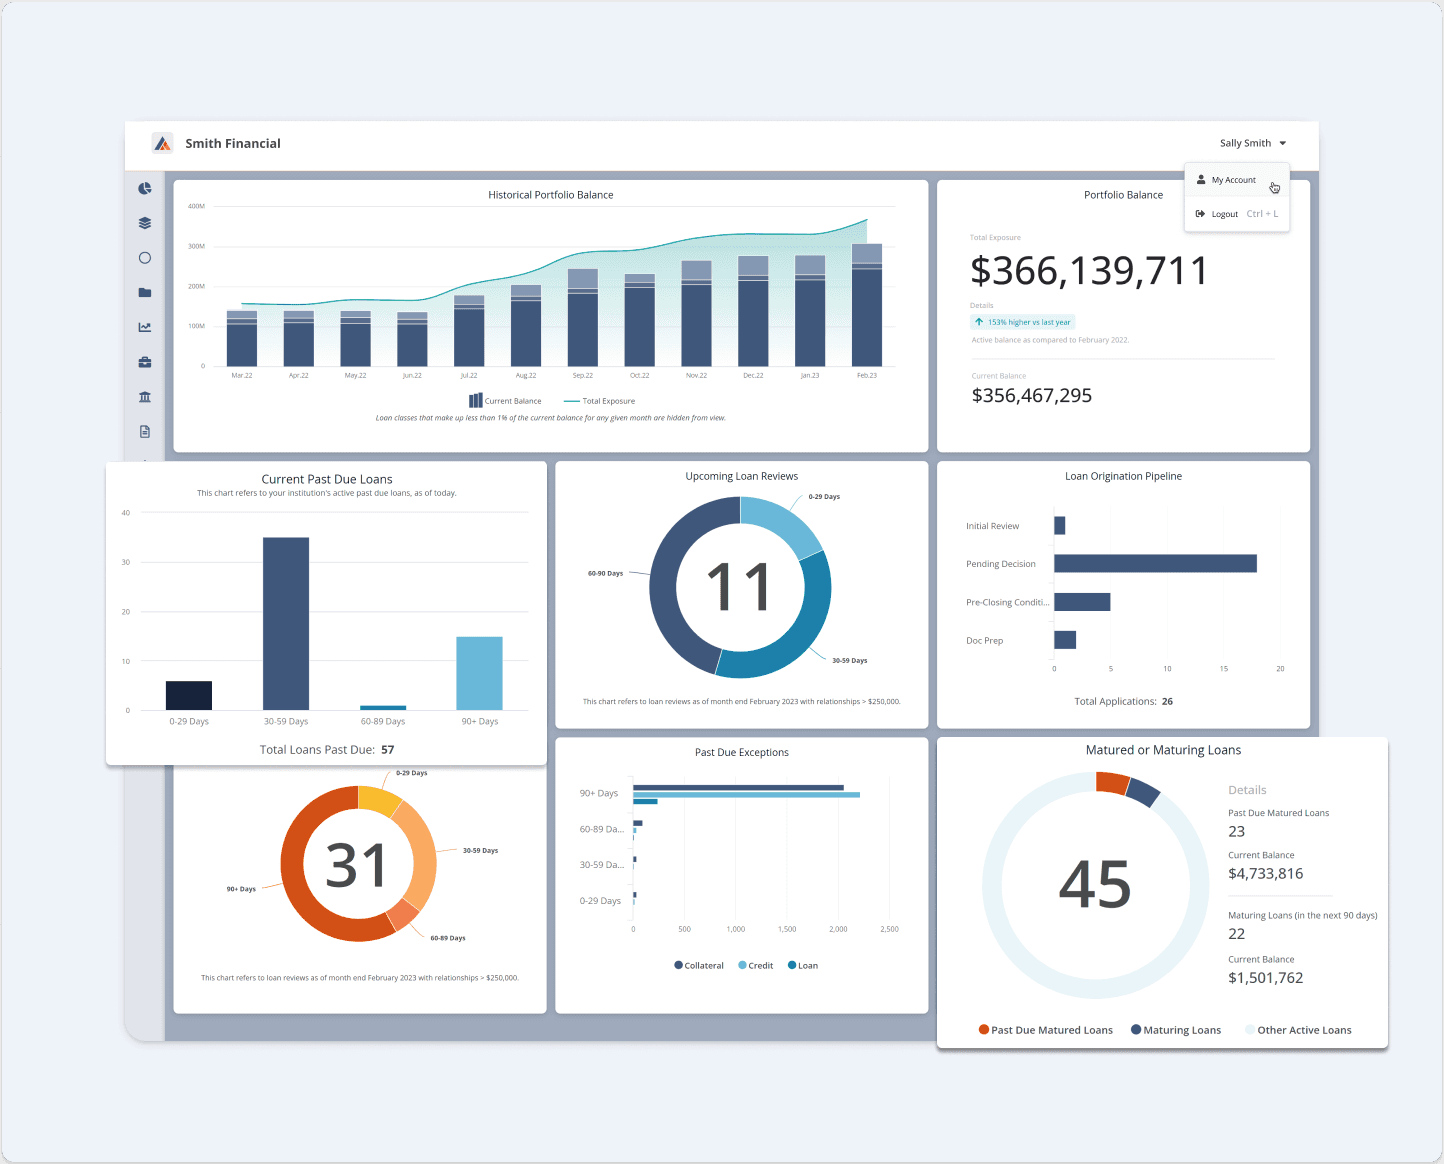
Task: Click the Pre-Closing Conditions pipeline bar
Action: [1082, 602]
